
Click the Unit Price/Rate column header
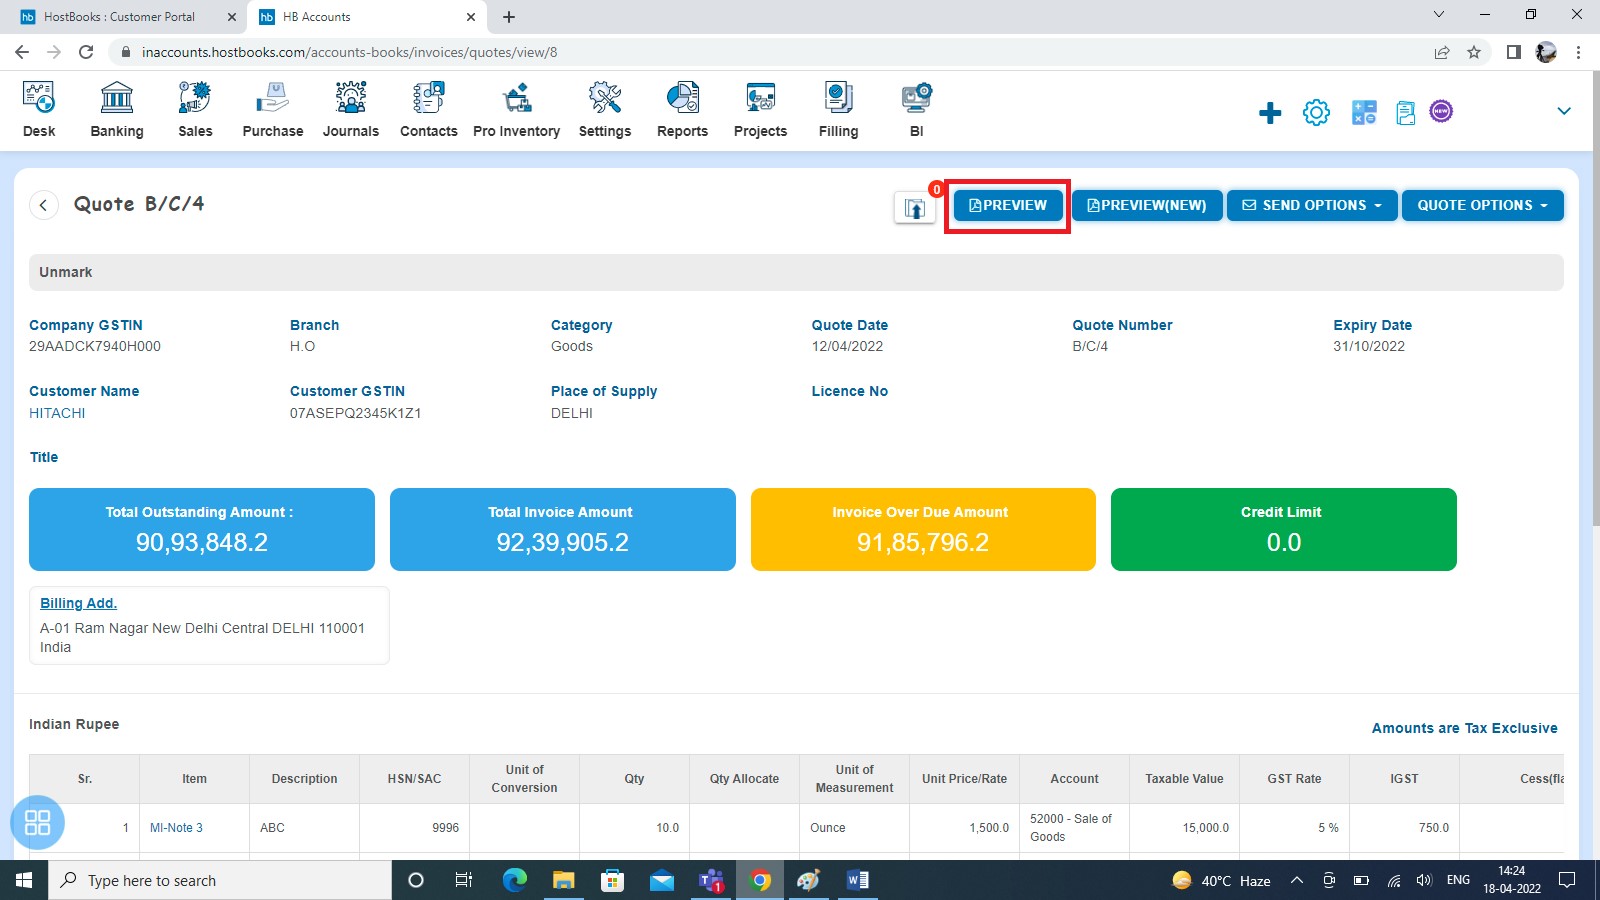coord(964,779)
